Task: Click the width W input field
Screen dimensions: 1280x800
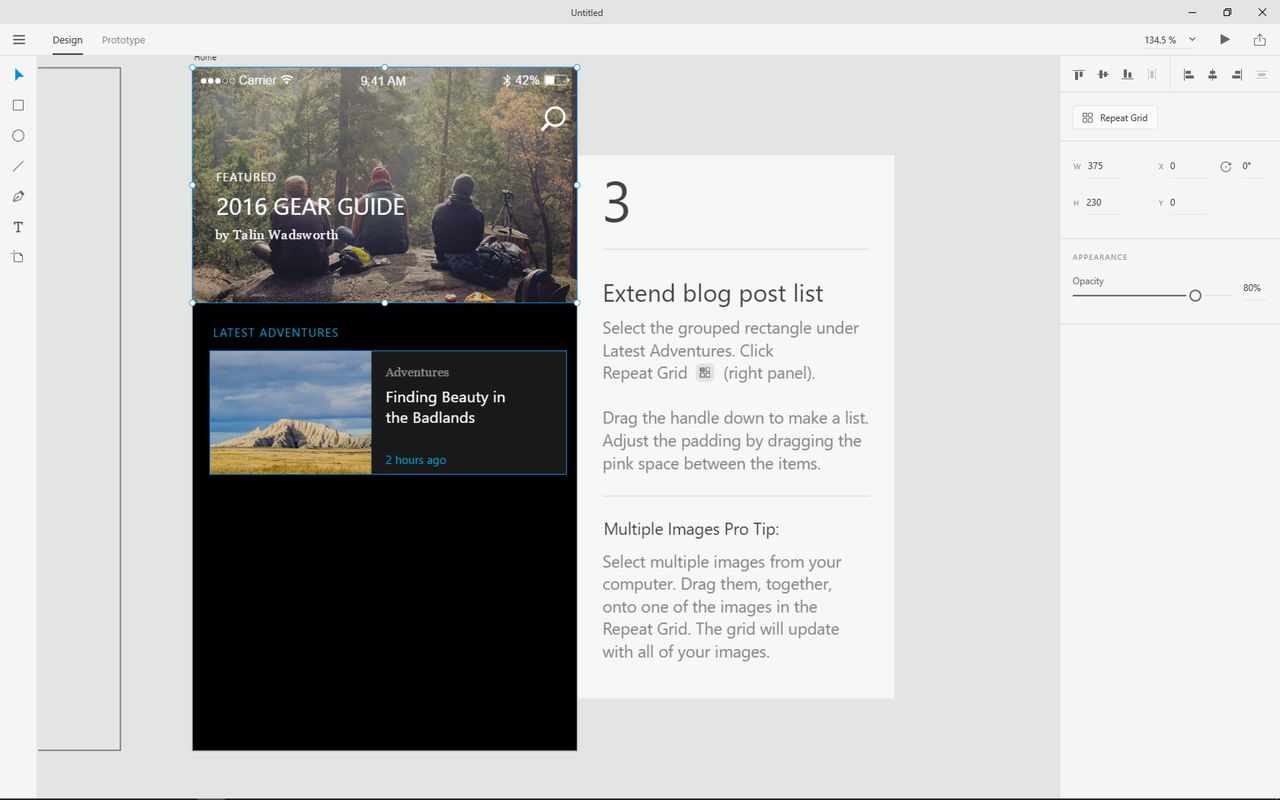Action: point(1103,166)
